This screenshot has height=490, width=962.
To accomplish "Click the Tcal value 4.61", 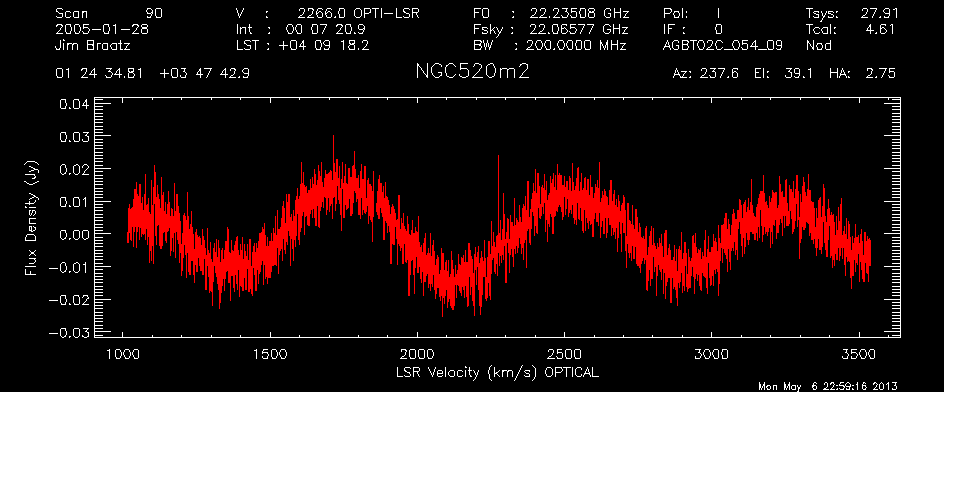I will (881, 29).
